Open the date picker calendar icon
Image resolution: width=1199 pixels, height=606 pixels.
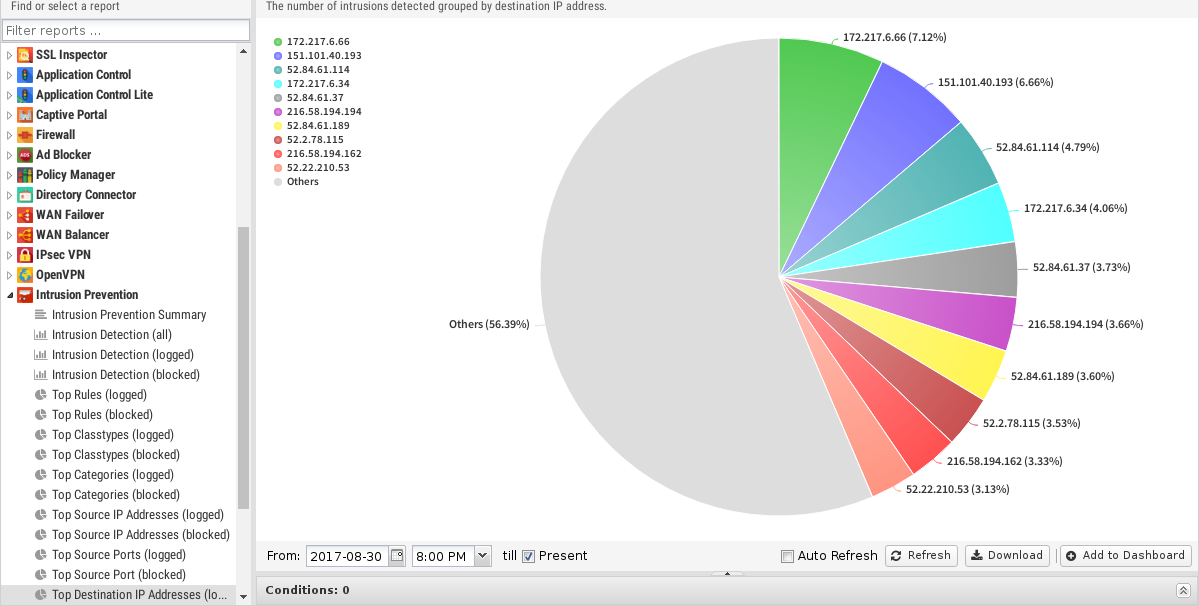tap(397, 556)
